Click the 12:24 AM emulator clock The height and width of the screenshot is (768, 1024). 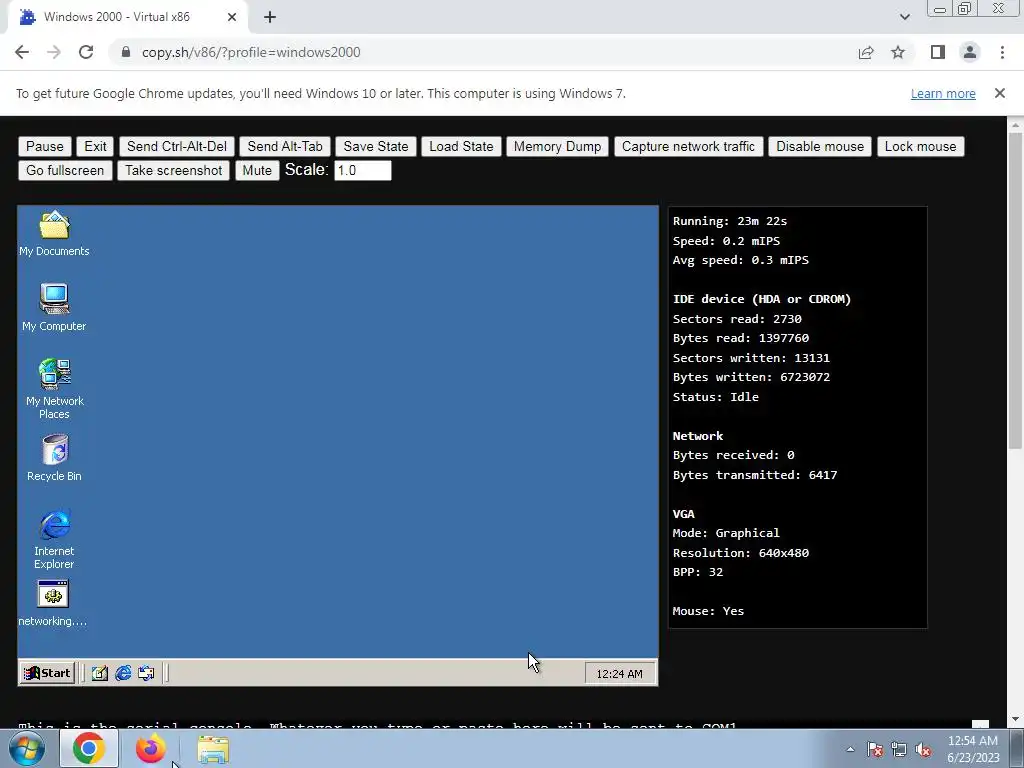coord(619,673)
